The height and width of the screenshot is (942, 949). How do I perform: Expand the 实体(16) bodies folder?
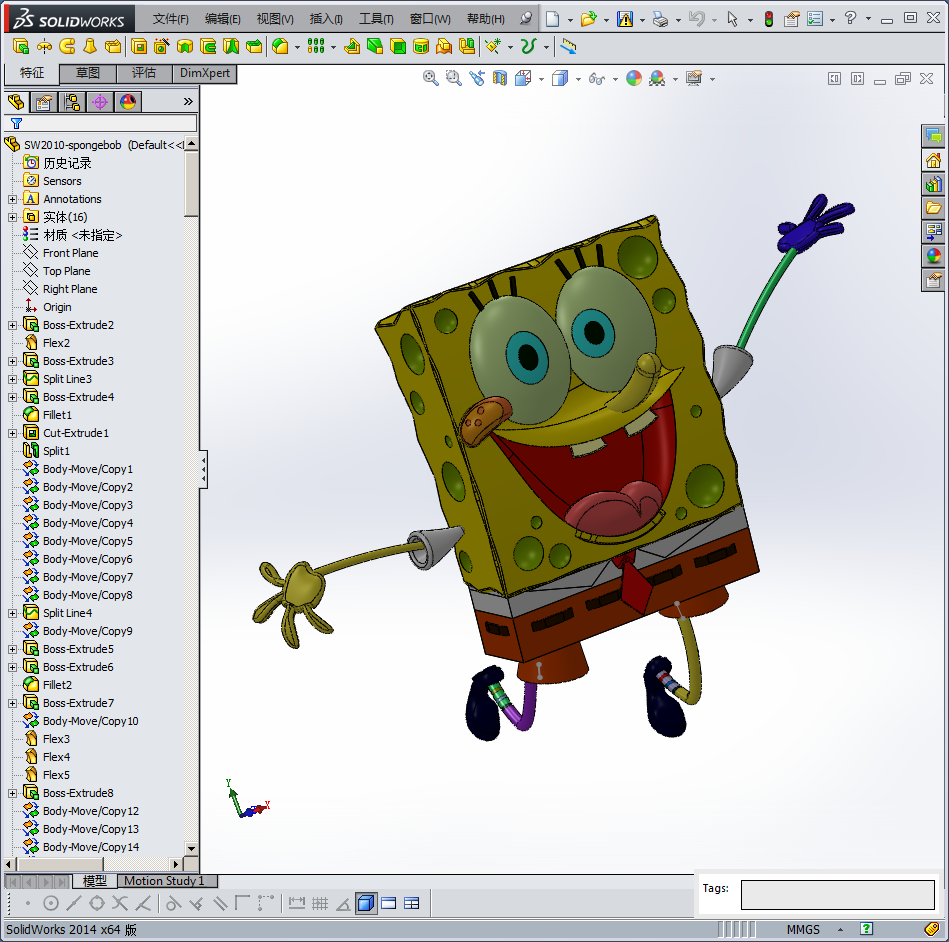coord(12,217)
